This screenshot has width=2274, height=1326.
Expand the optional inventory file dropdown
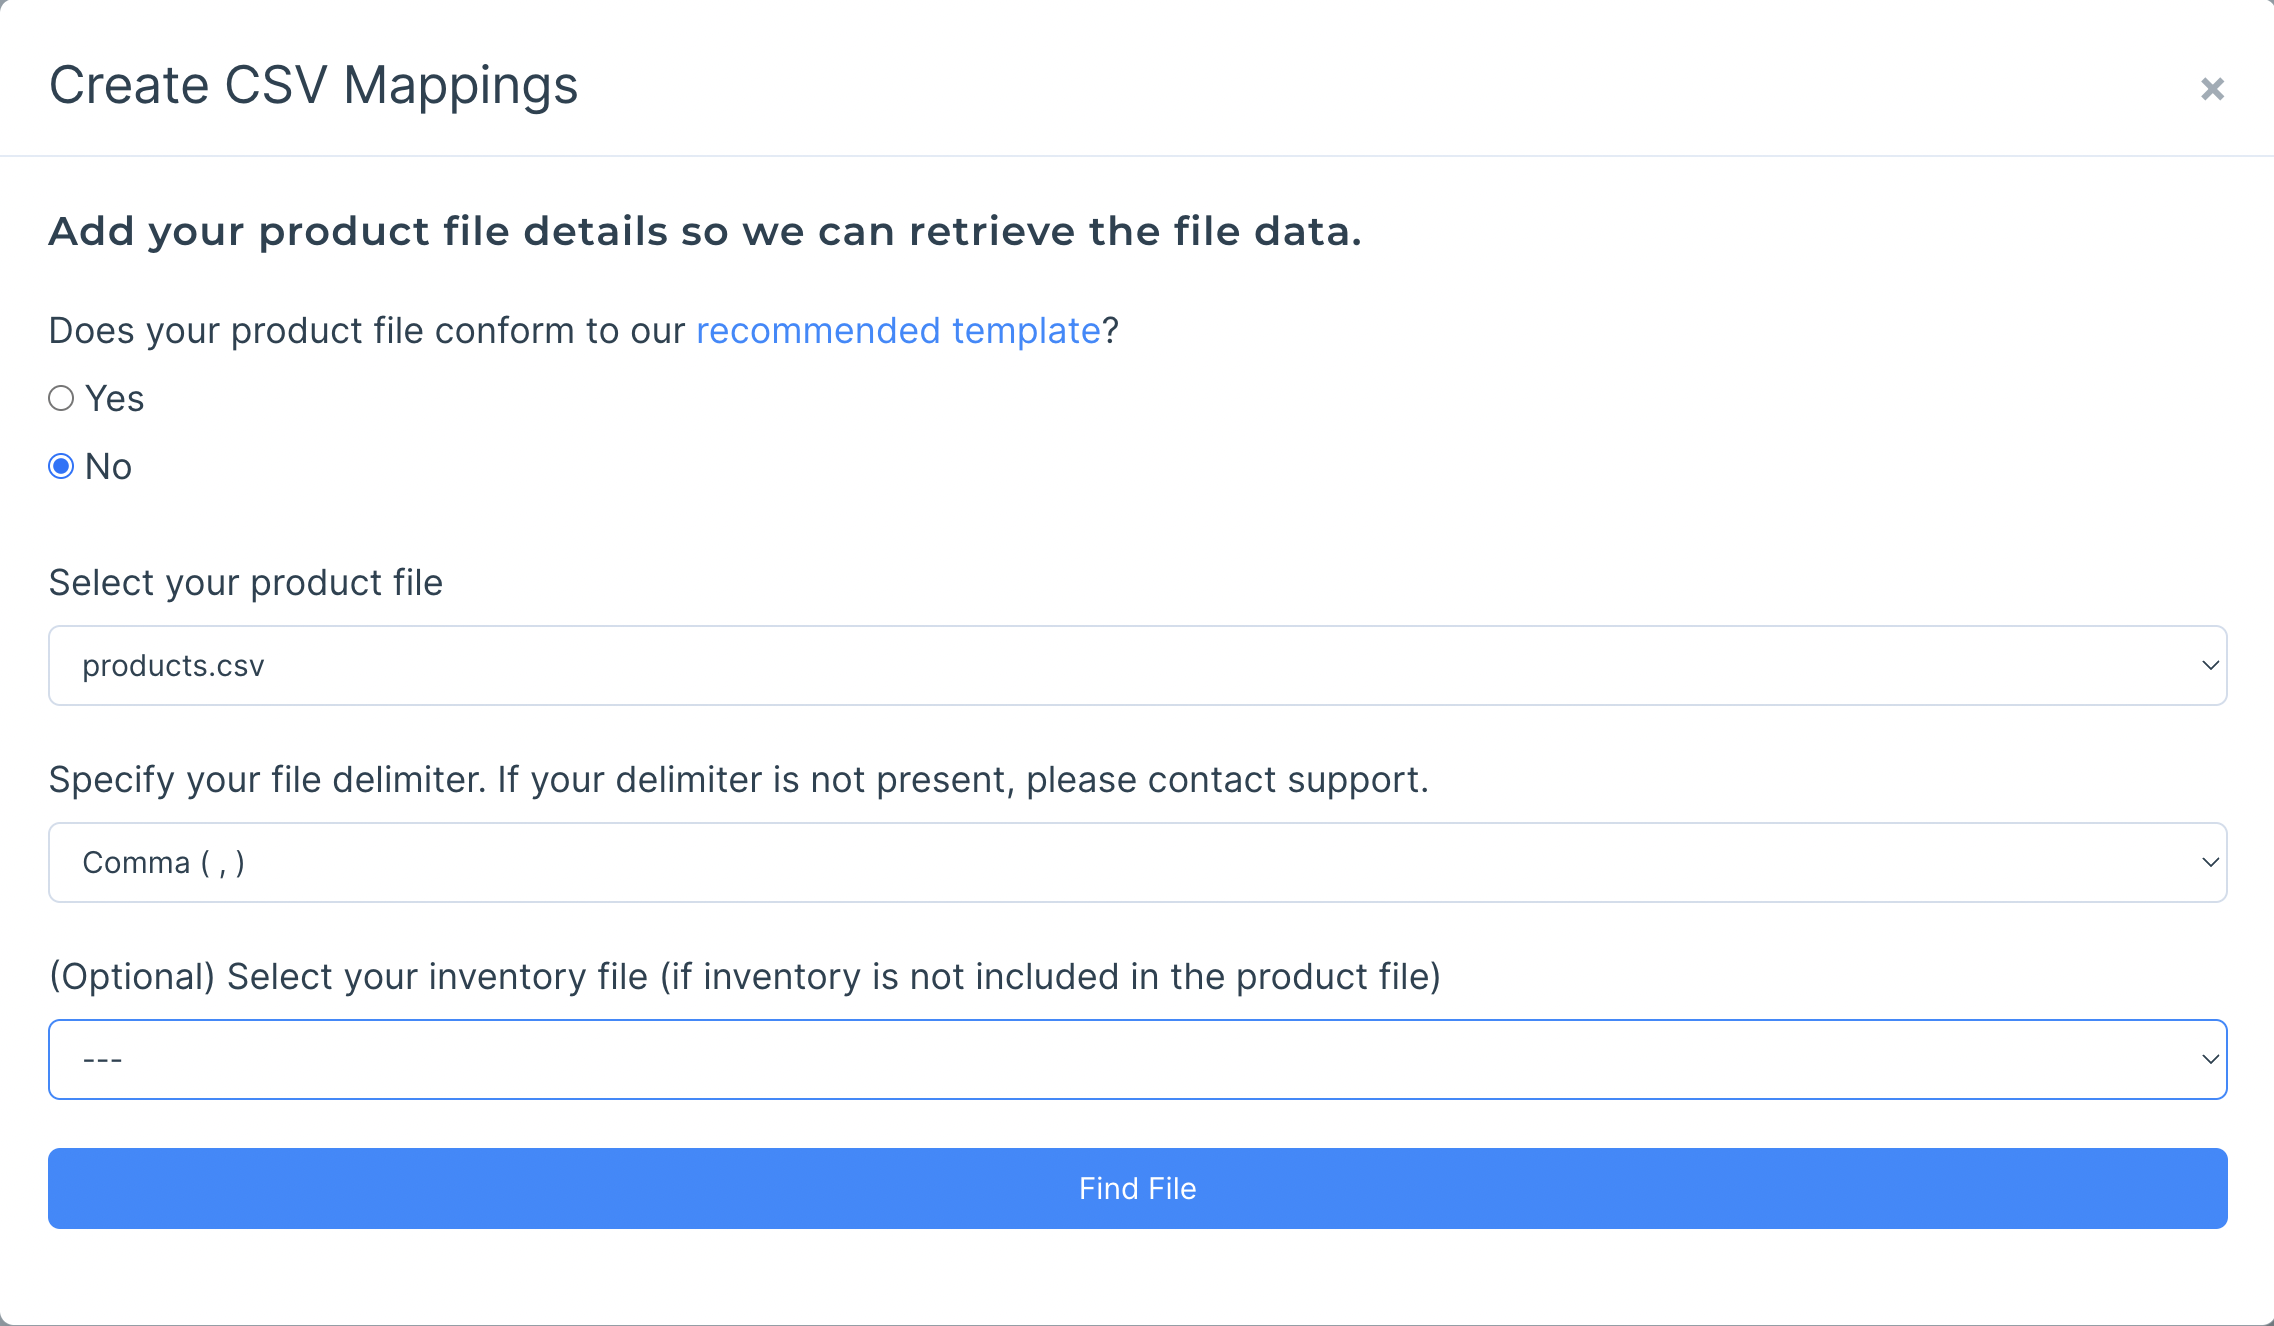coord(1136,1059)
